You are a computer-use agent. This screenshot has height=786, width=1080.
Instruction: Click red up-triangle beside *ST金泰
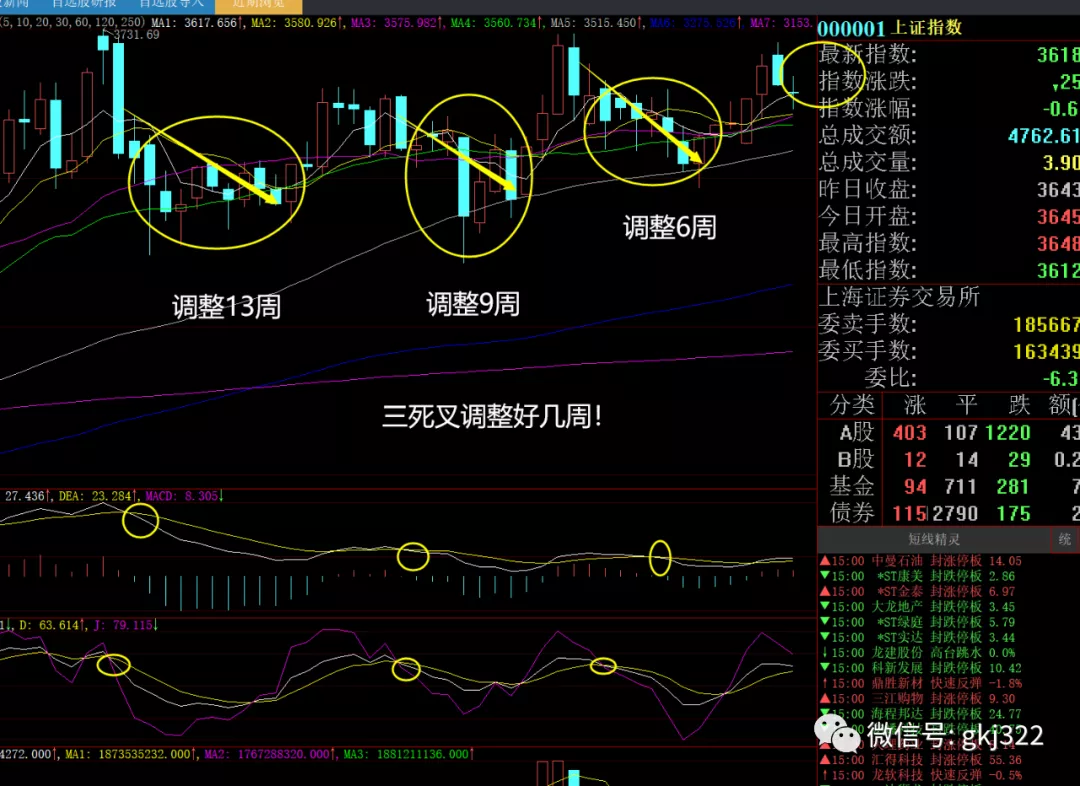pos(823,592)
